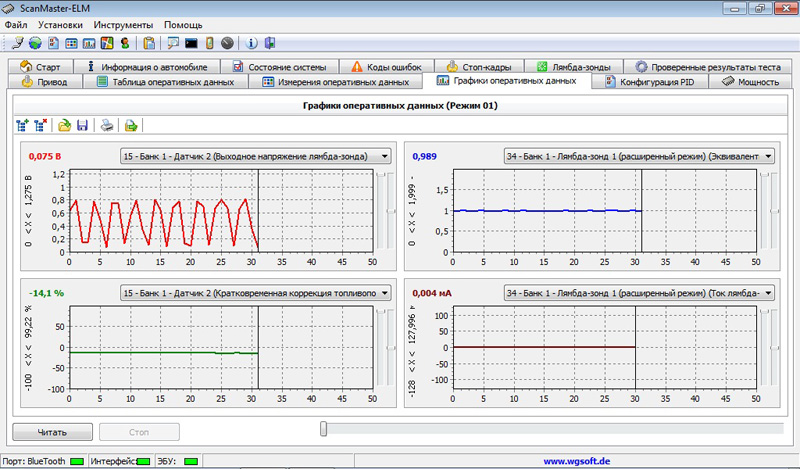Switch to Стоп-кадры tab
This screenshot has width=800, height=469.
pyautogui.click(x=479, y=67)
